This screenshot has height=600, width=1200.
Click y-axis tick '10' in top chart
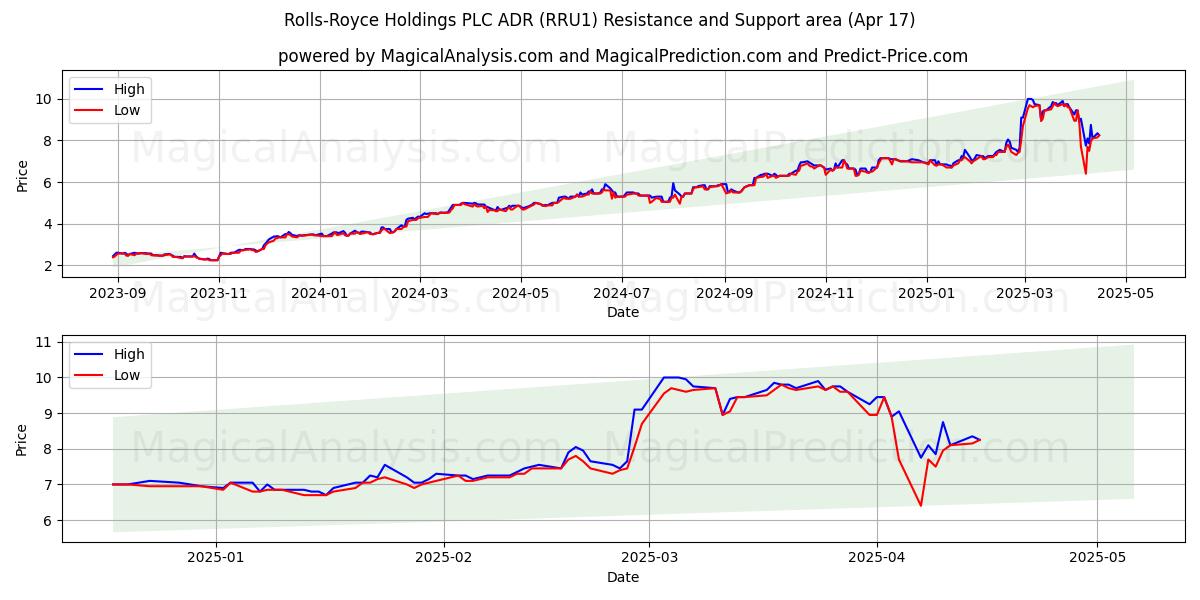coord(44,99)
